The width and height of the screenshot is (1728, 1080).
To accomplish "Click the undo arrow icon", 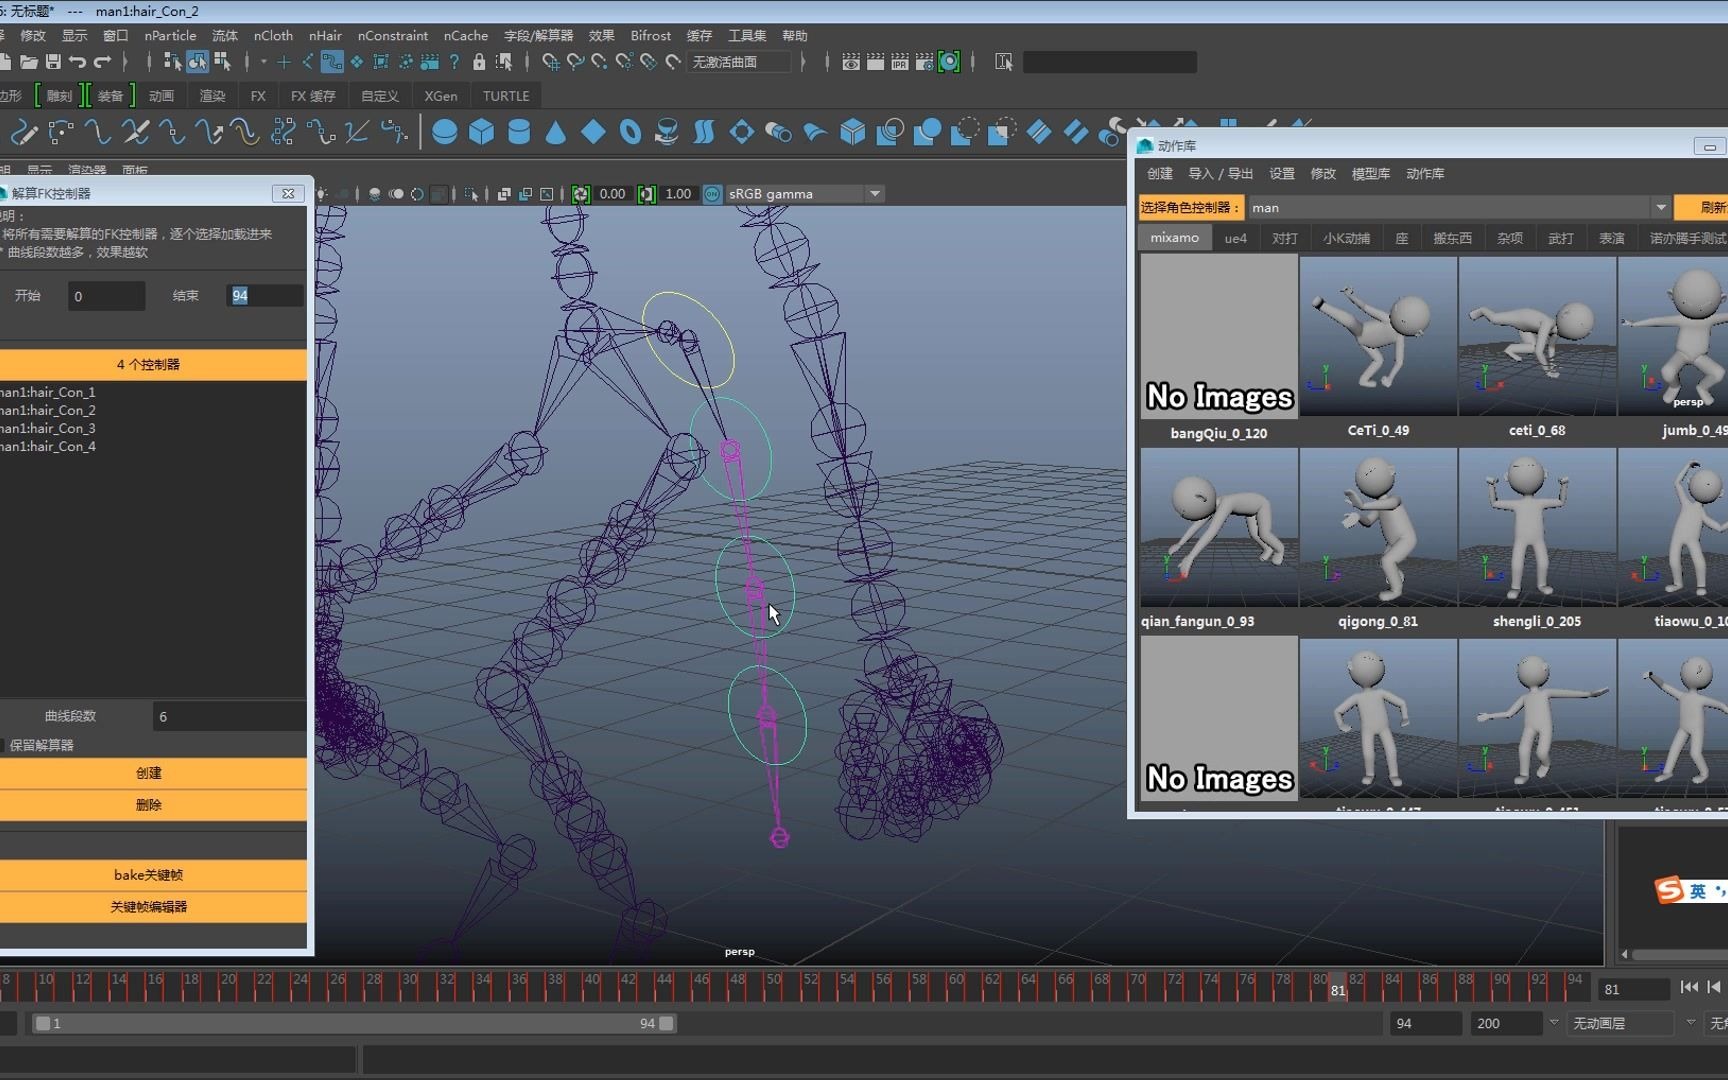I will [77, 62].
